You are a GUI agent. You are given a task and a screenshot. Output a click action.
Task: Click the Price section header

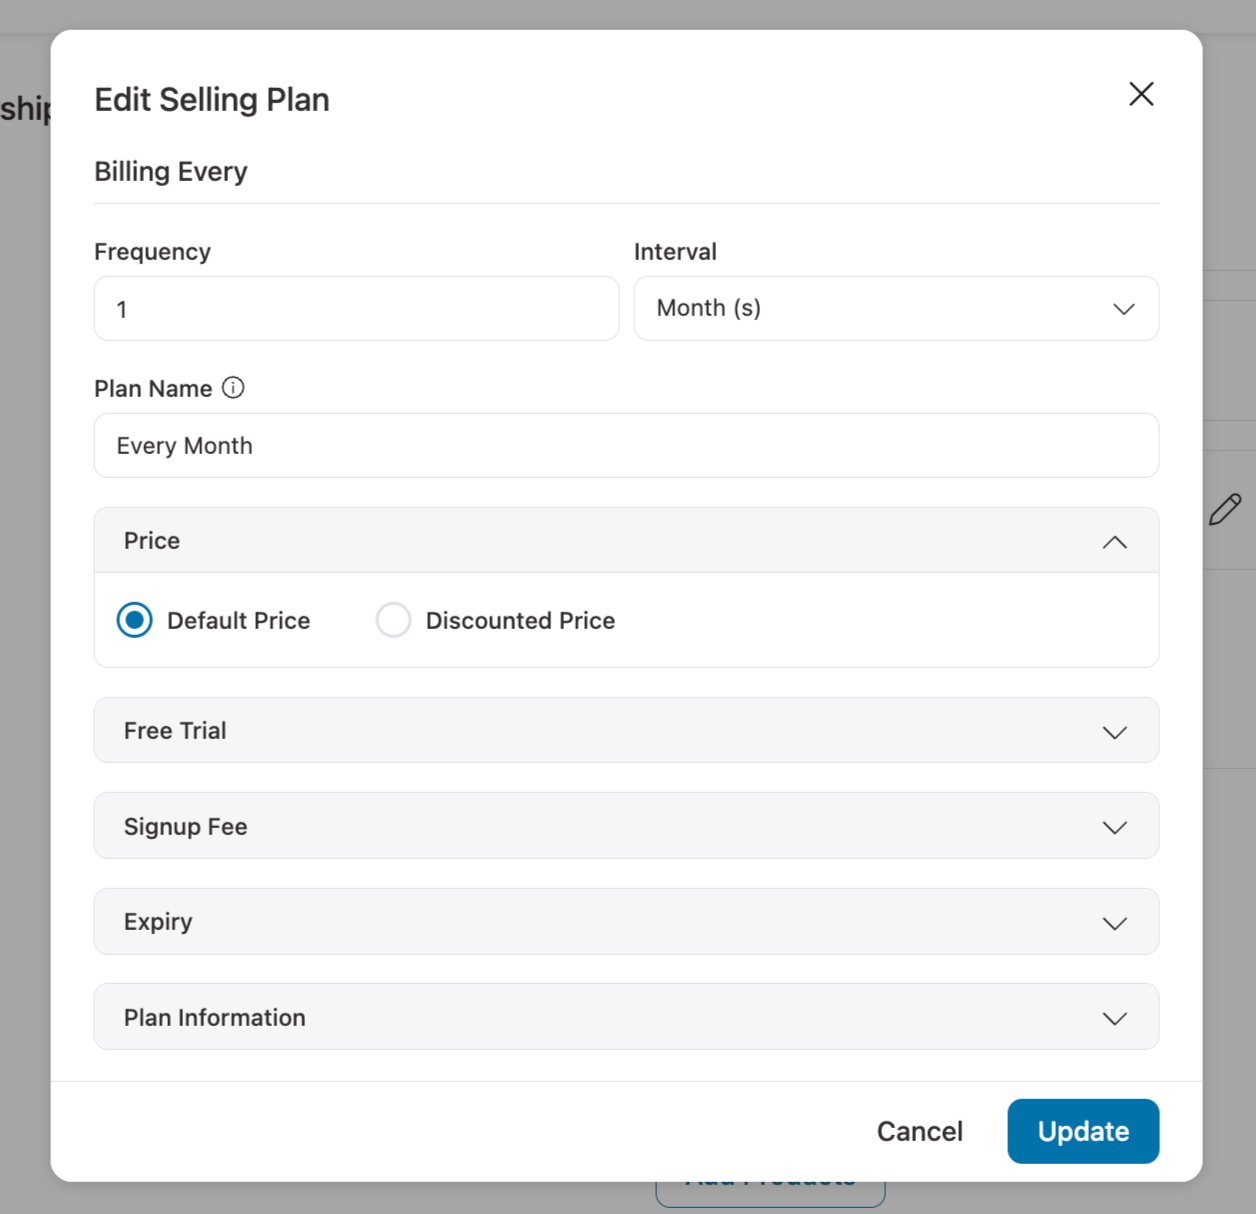(x=625, y=541)
